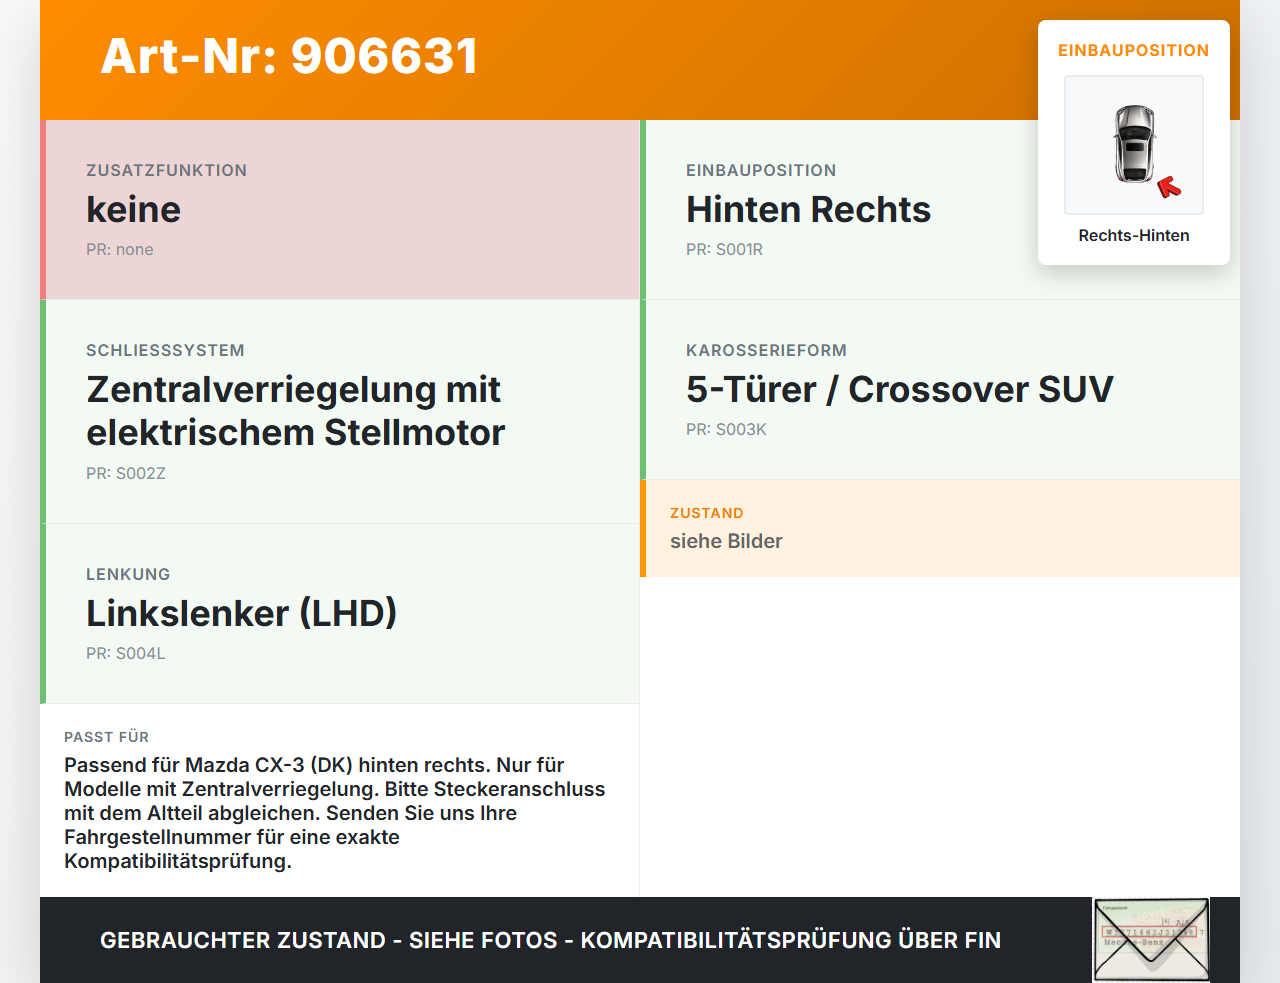Click the 'Linkslenker (LHD)' value
Viewport: 1280px width, 983px height.
pyautogui.click(x=242, y=613)
